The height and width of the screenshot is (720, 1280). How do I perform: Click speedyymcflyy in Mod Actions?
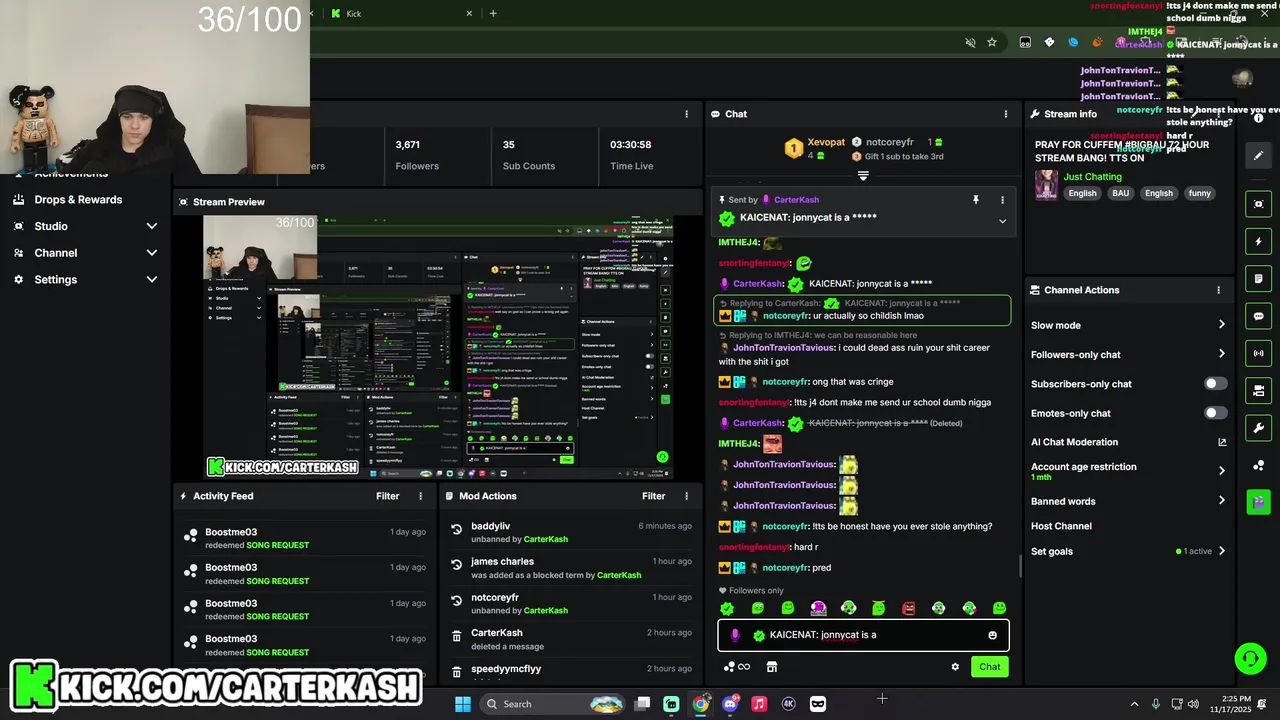[506, 669]
